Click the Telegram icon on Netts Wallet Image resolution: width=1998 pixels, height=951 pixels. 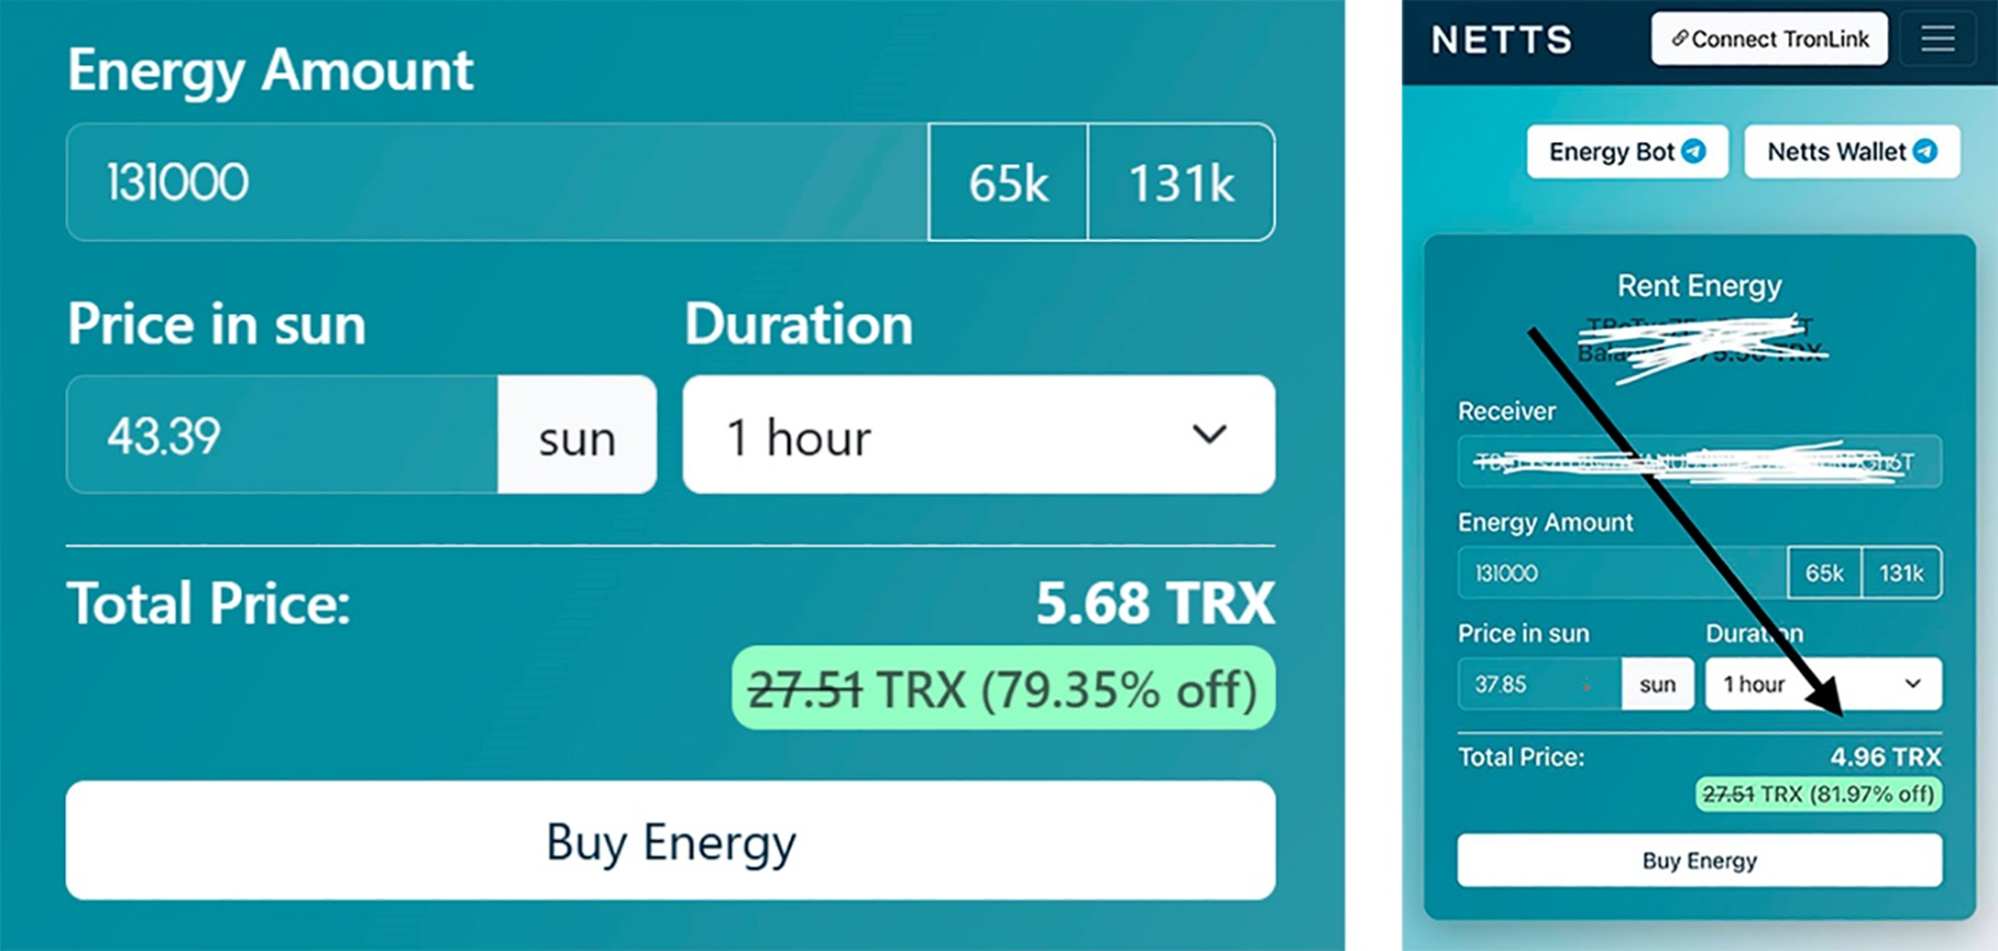[1925, 151]
